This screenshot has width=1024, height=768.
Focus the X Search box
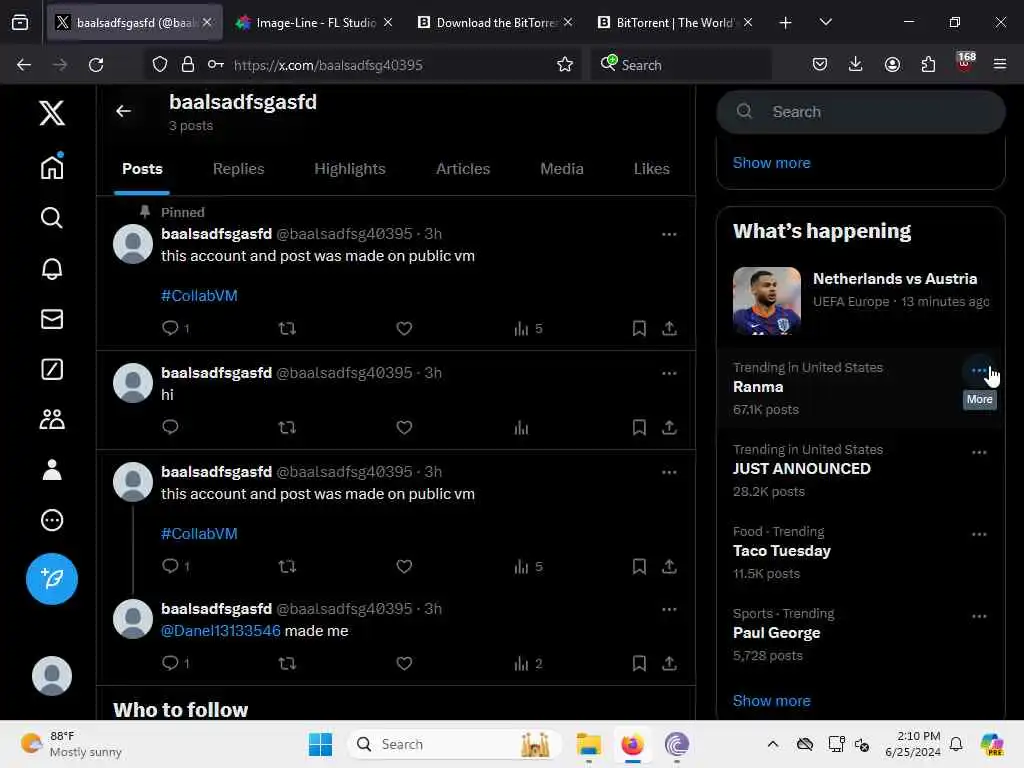[861, 112]
